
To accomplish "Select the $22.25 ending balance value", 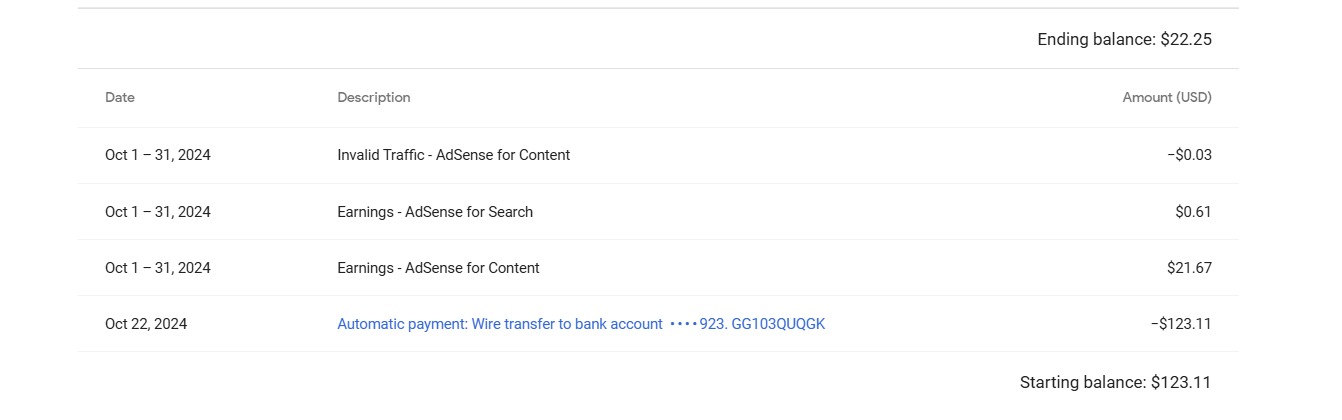I will click(x=1186, y=40).
